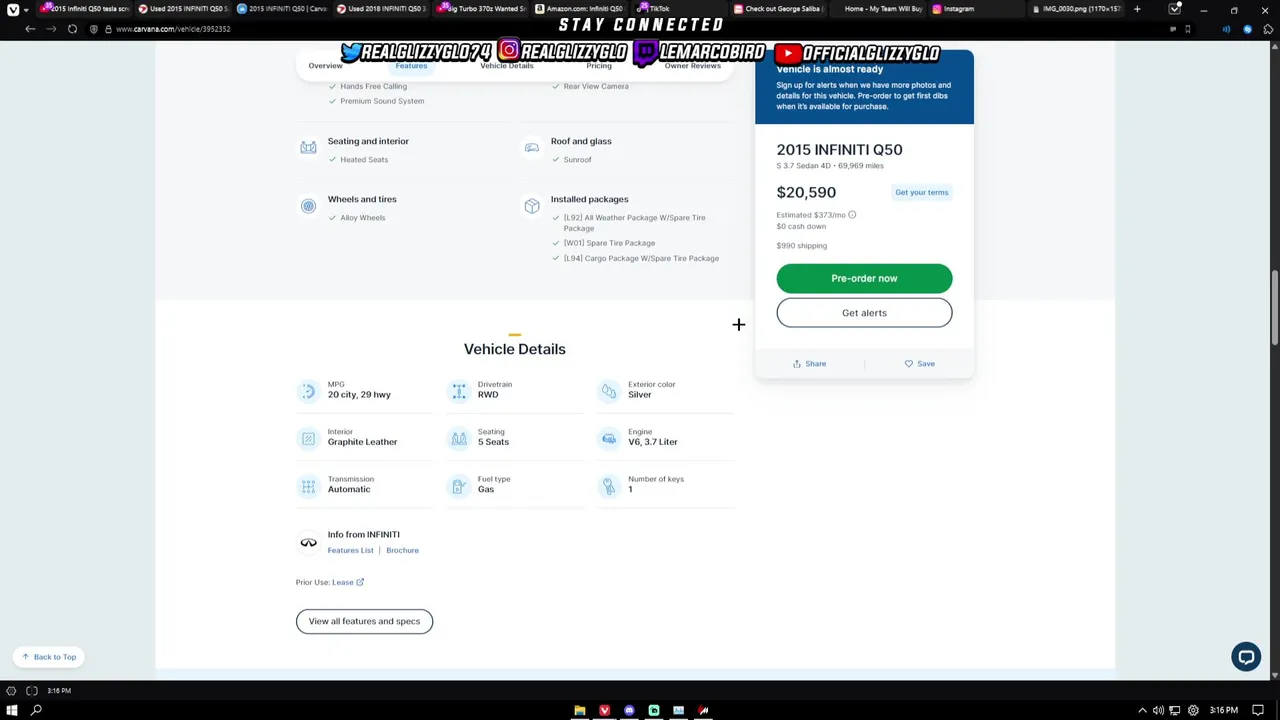Click the $20,590 price text

click(x=806, y=192)
